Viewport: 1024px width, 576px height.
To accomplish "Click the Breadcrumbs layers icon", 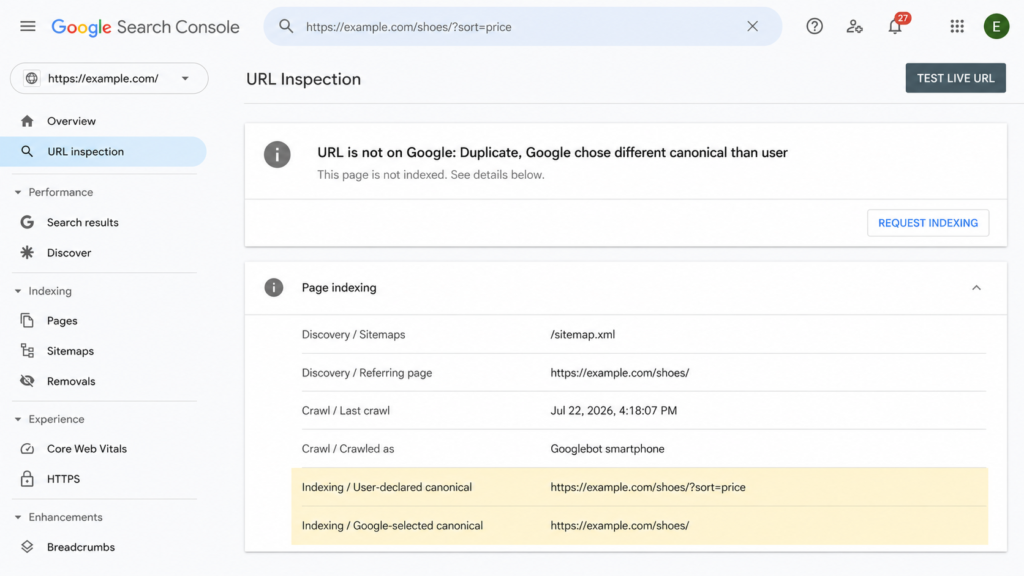I will tap(27, 547).
